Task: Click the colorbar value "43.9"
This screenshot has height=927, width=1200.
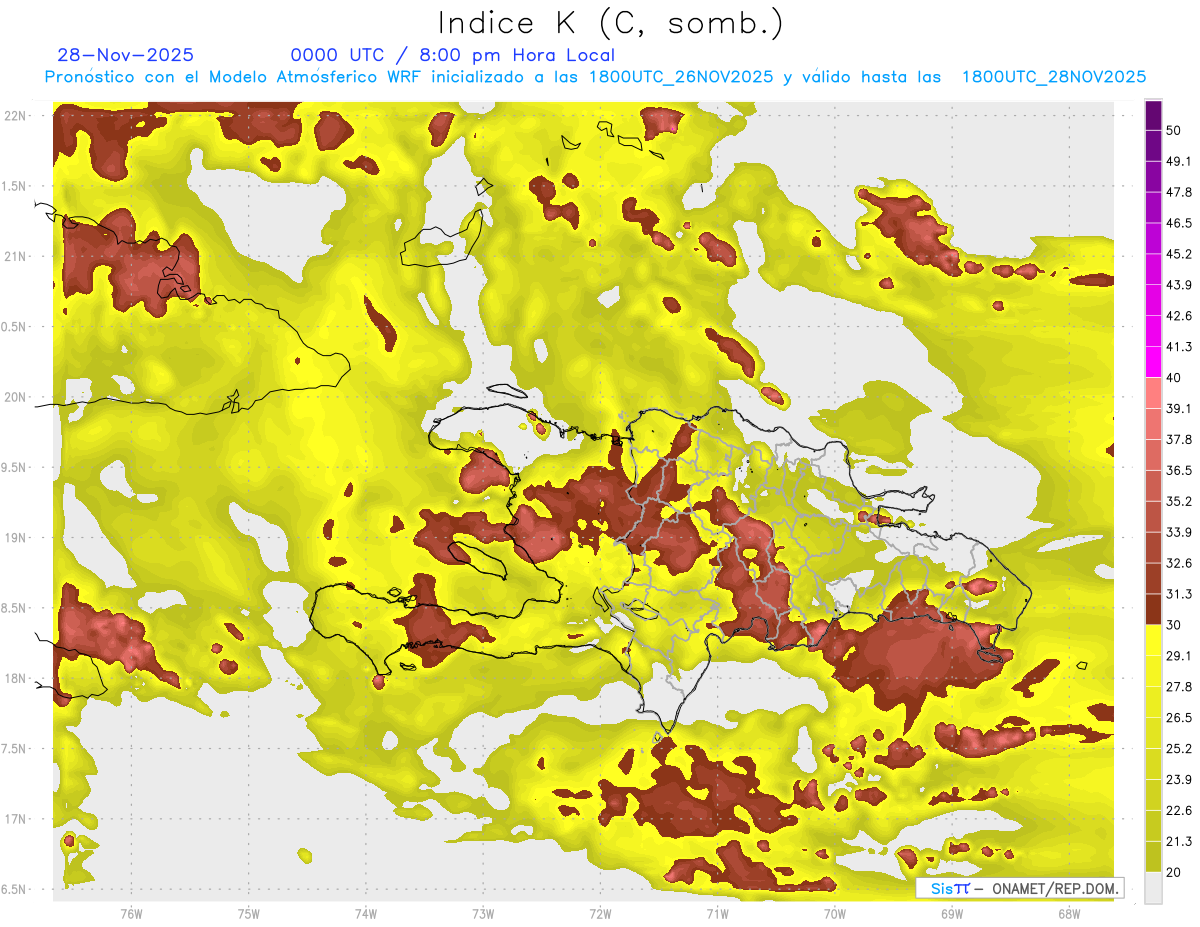Action: coord(1179,285)
